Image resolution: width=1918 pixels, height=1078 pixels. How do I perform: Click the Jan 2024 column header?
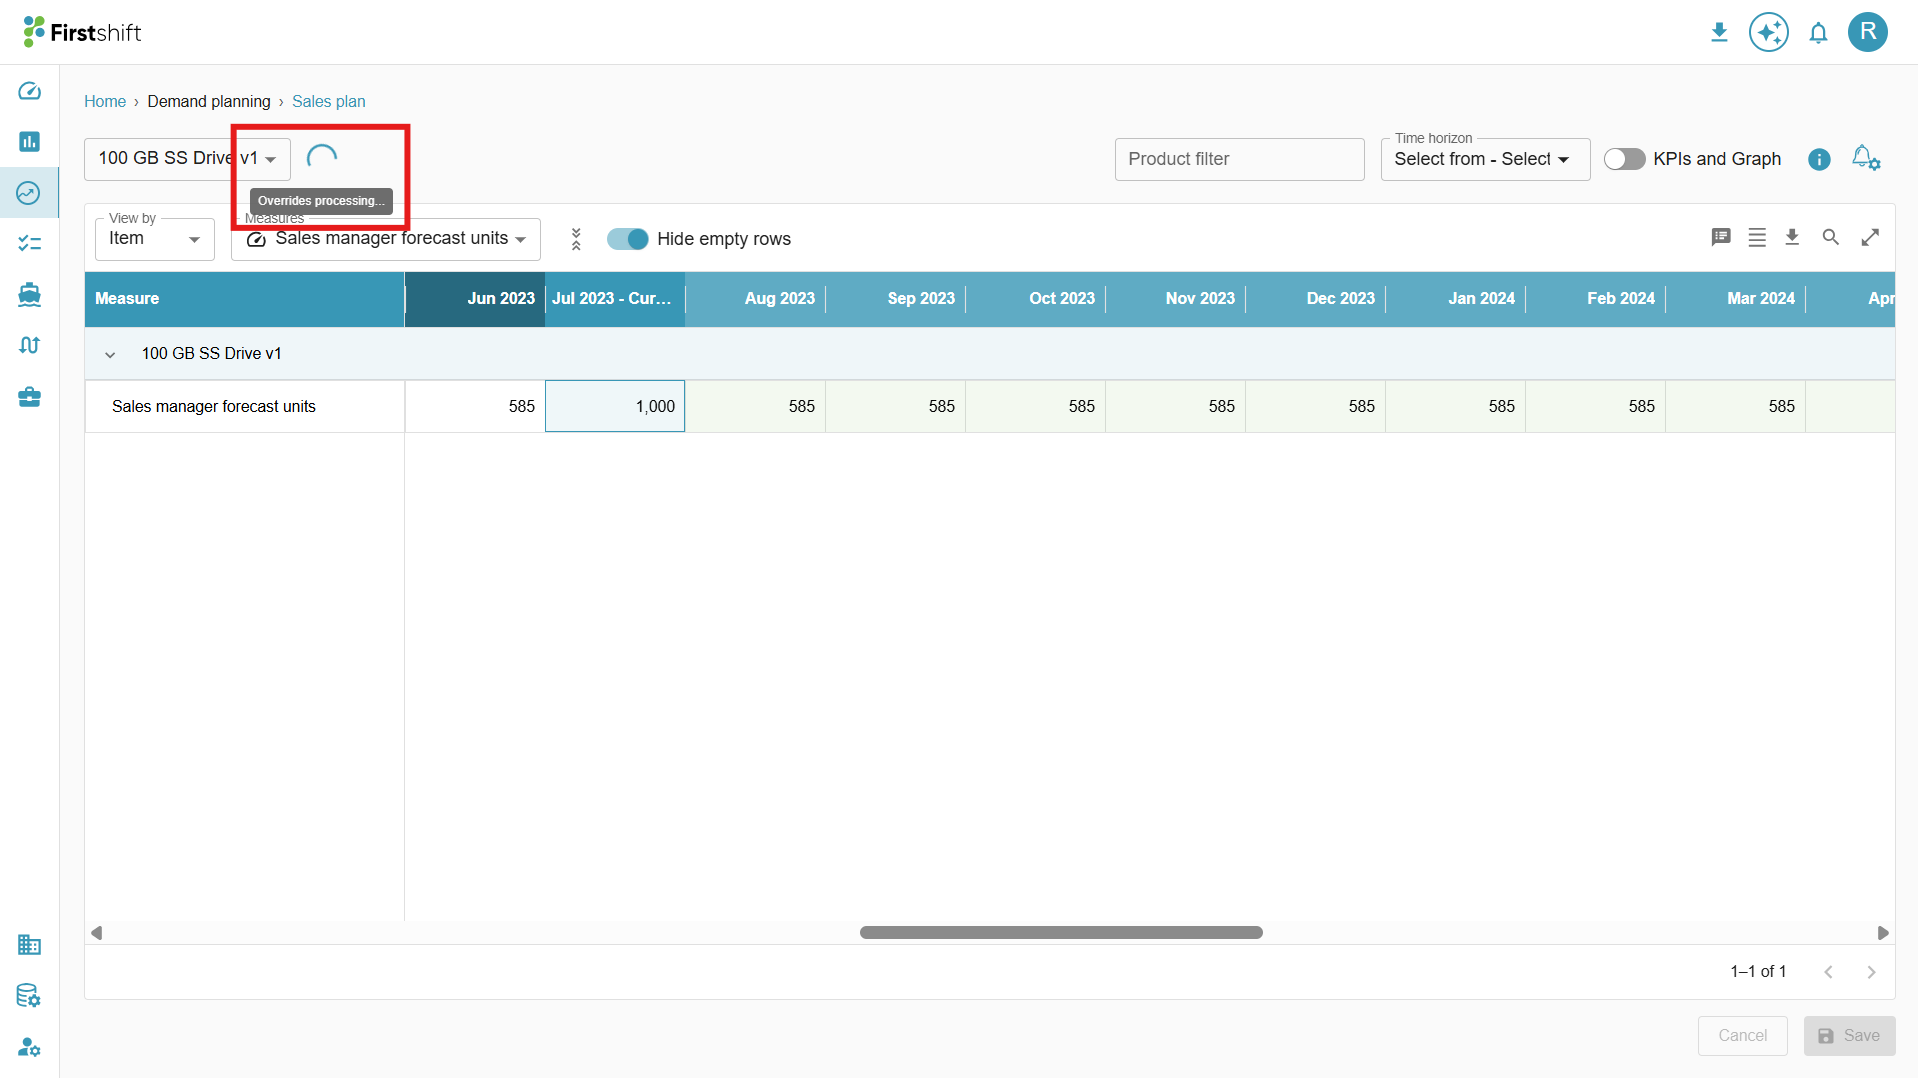tap(1455, 298)
